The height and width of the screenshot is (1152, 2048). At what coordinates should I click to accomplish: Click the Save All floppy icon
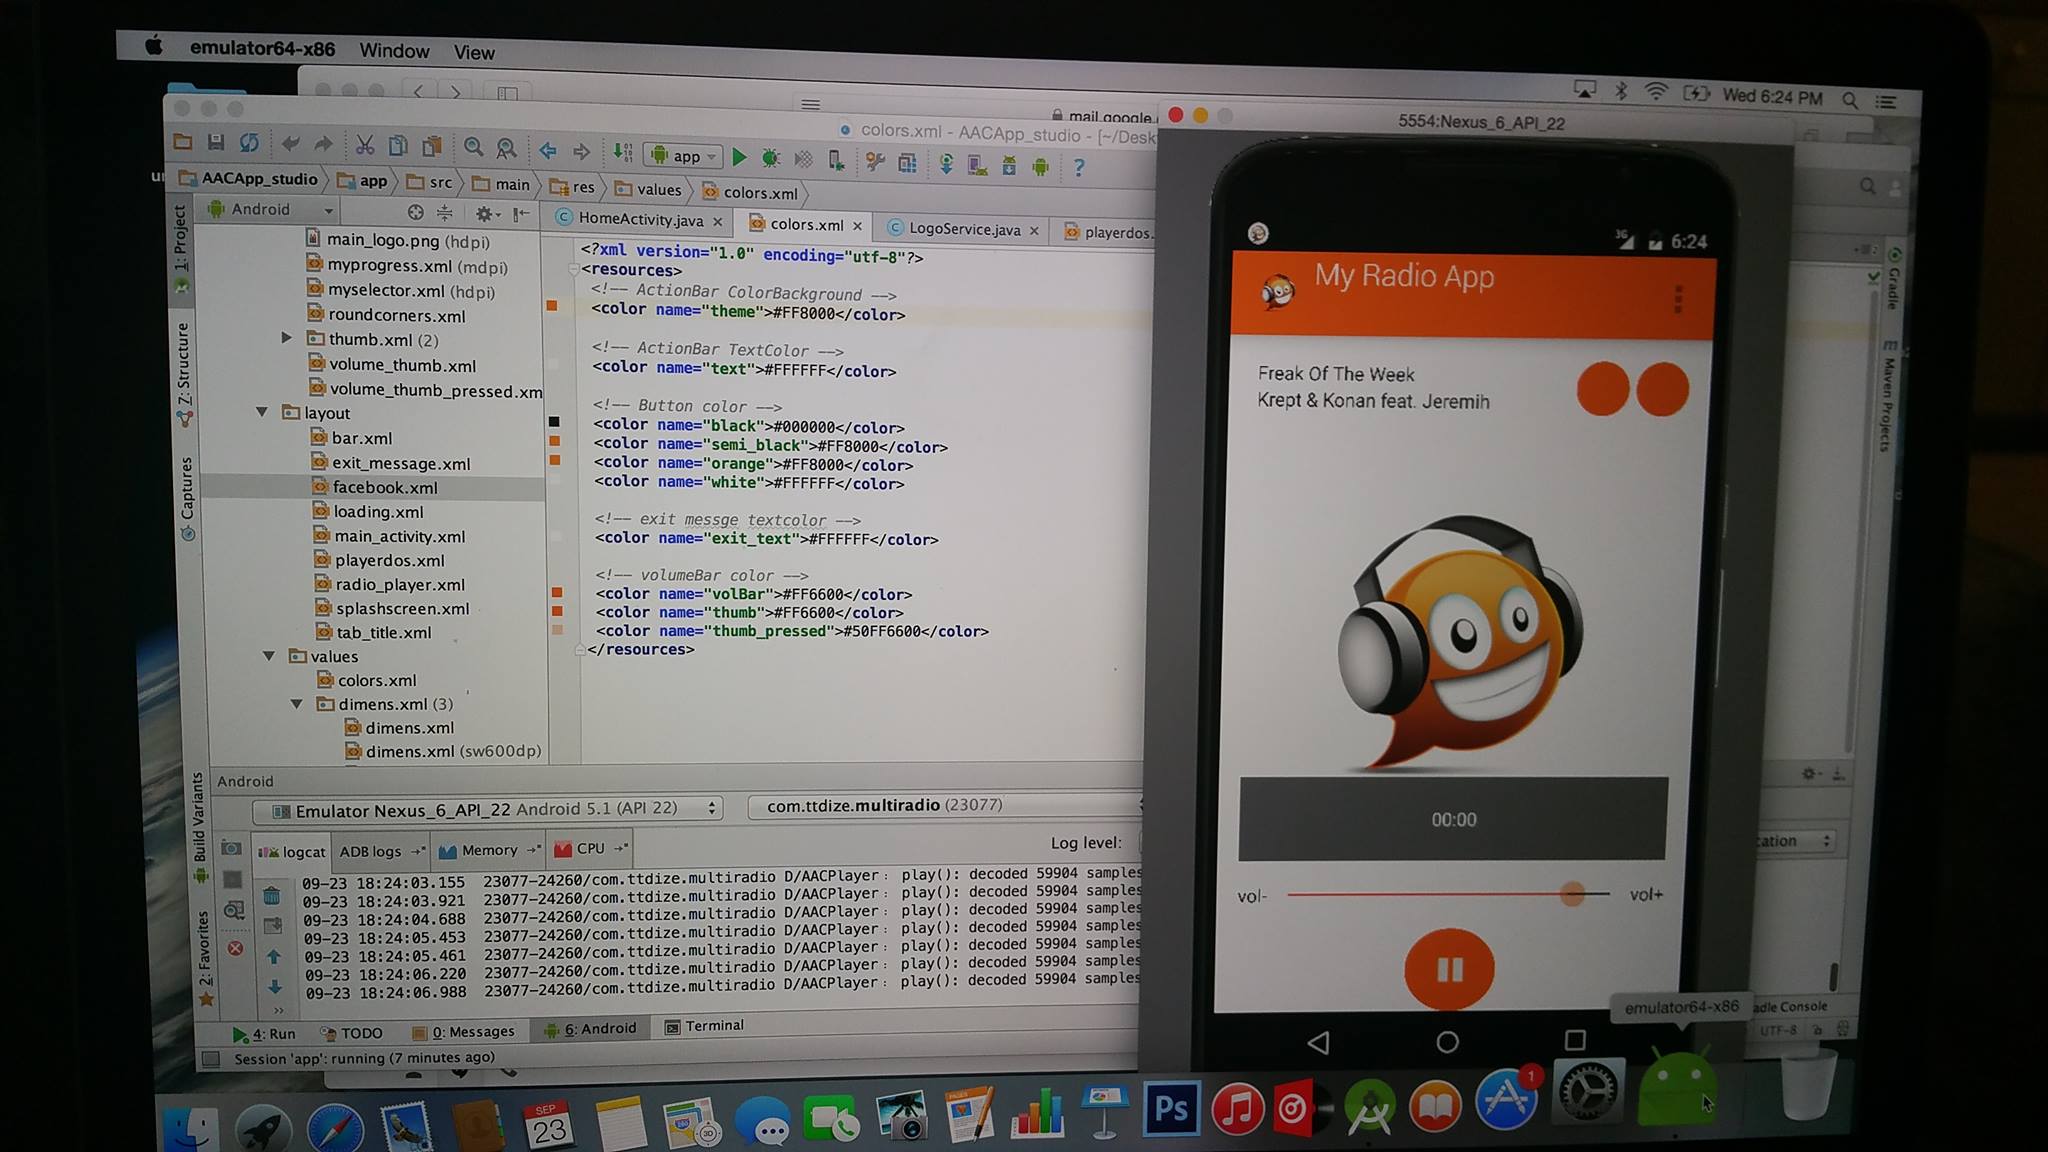coord(216,142)
